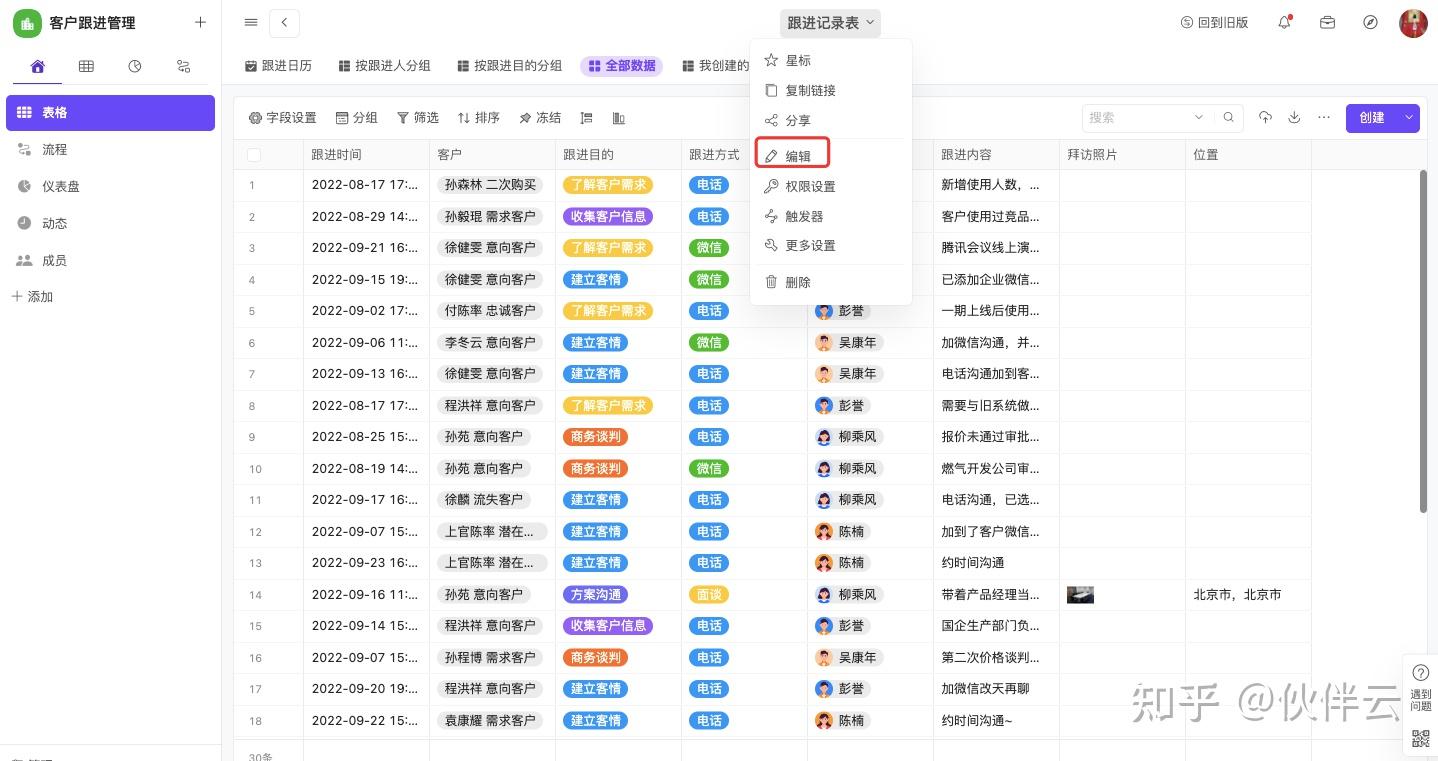1438x761 pixels.
Task: Switch to the 跟进日历 view tab
Action: [278, 66]
